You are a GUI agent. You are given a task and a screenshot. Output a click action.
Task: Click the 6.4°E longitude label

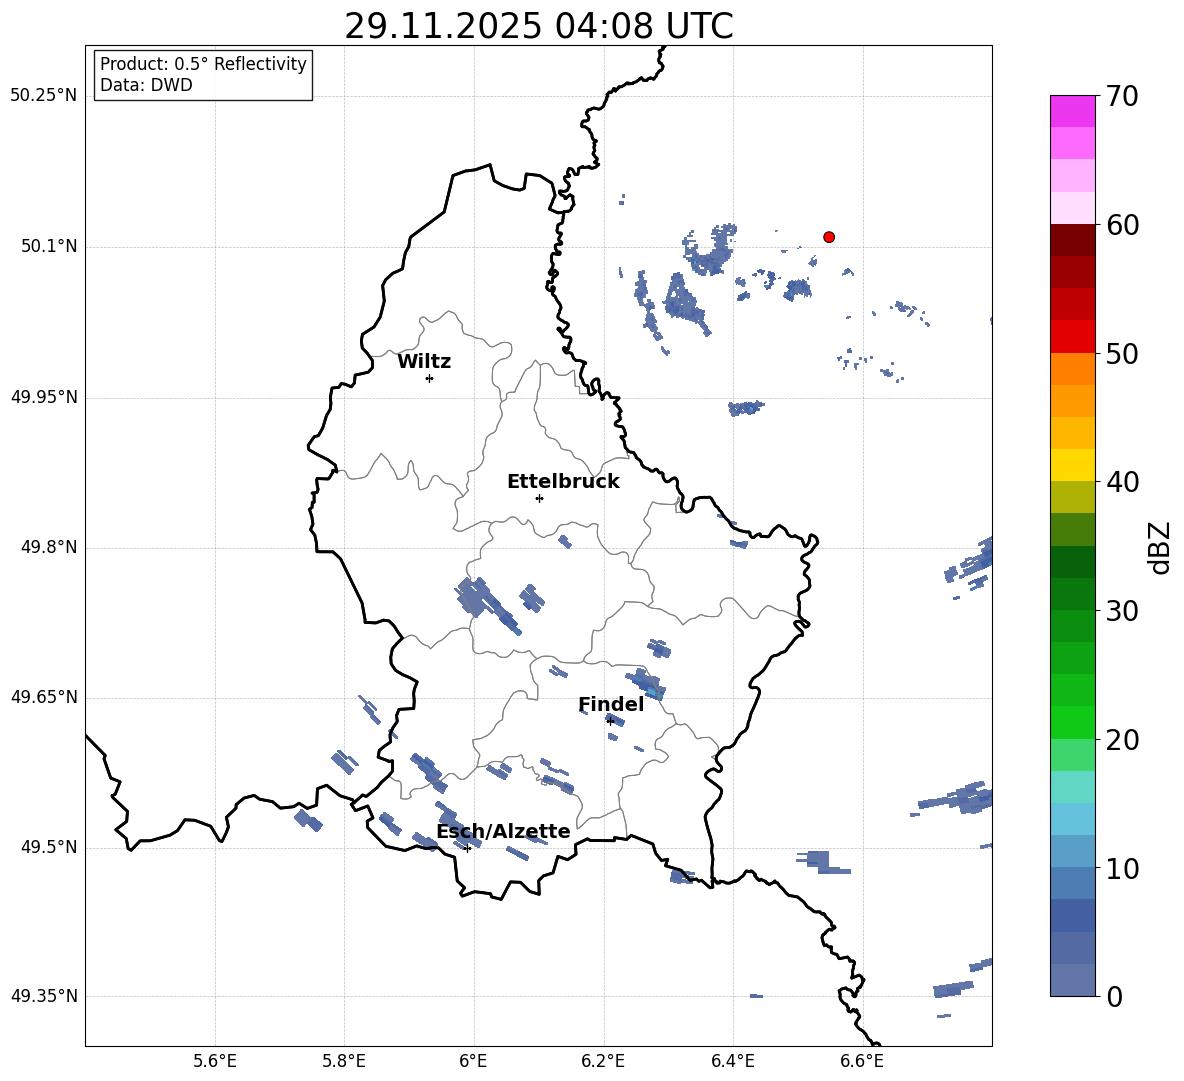pos(732,1061)
